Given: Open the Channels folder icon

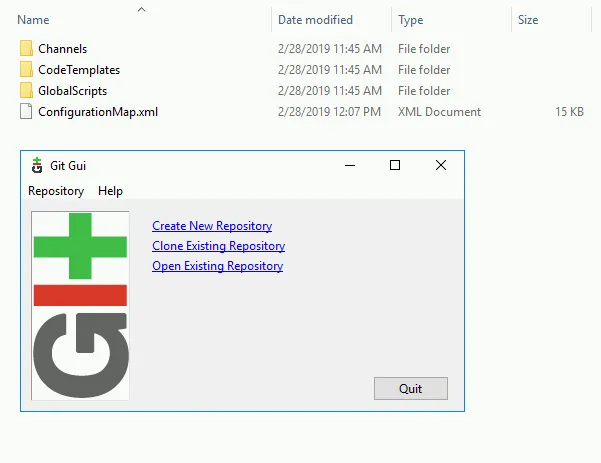Looking at the screenshot, I should pos(26,49).
